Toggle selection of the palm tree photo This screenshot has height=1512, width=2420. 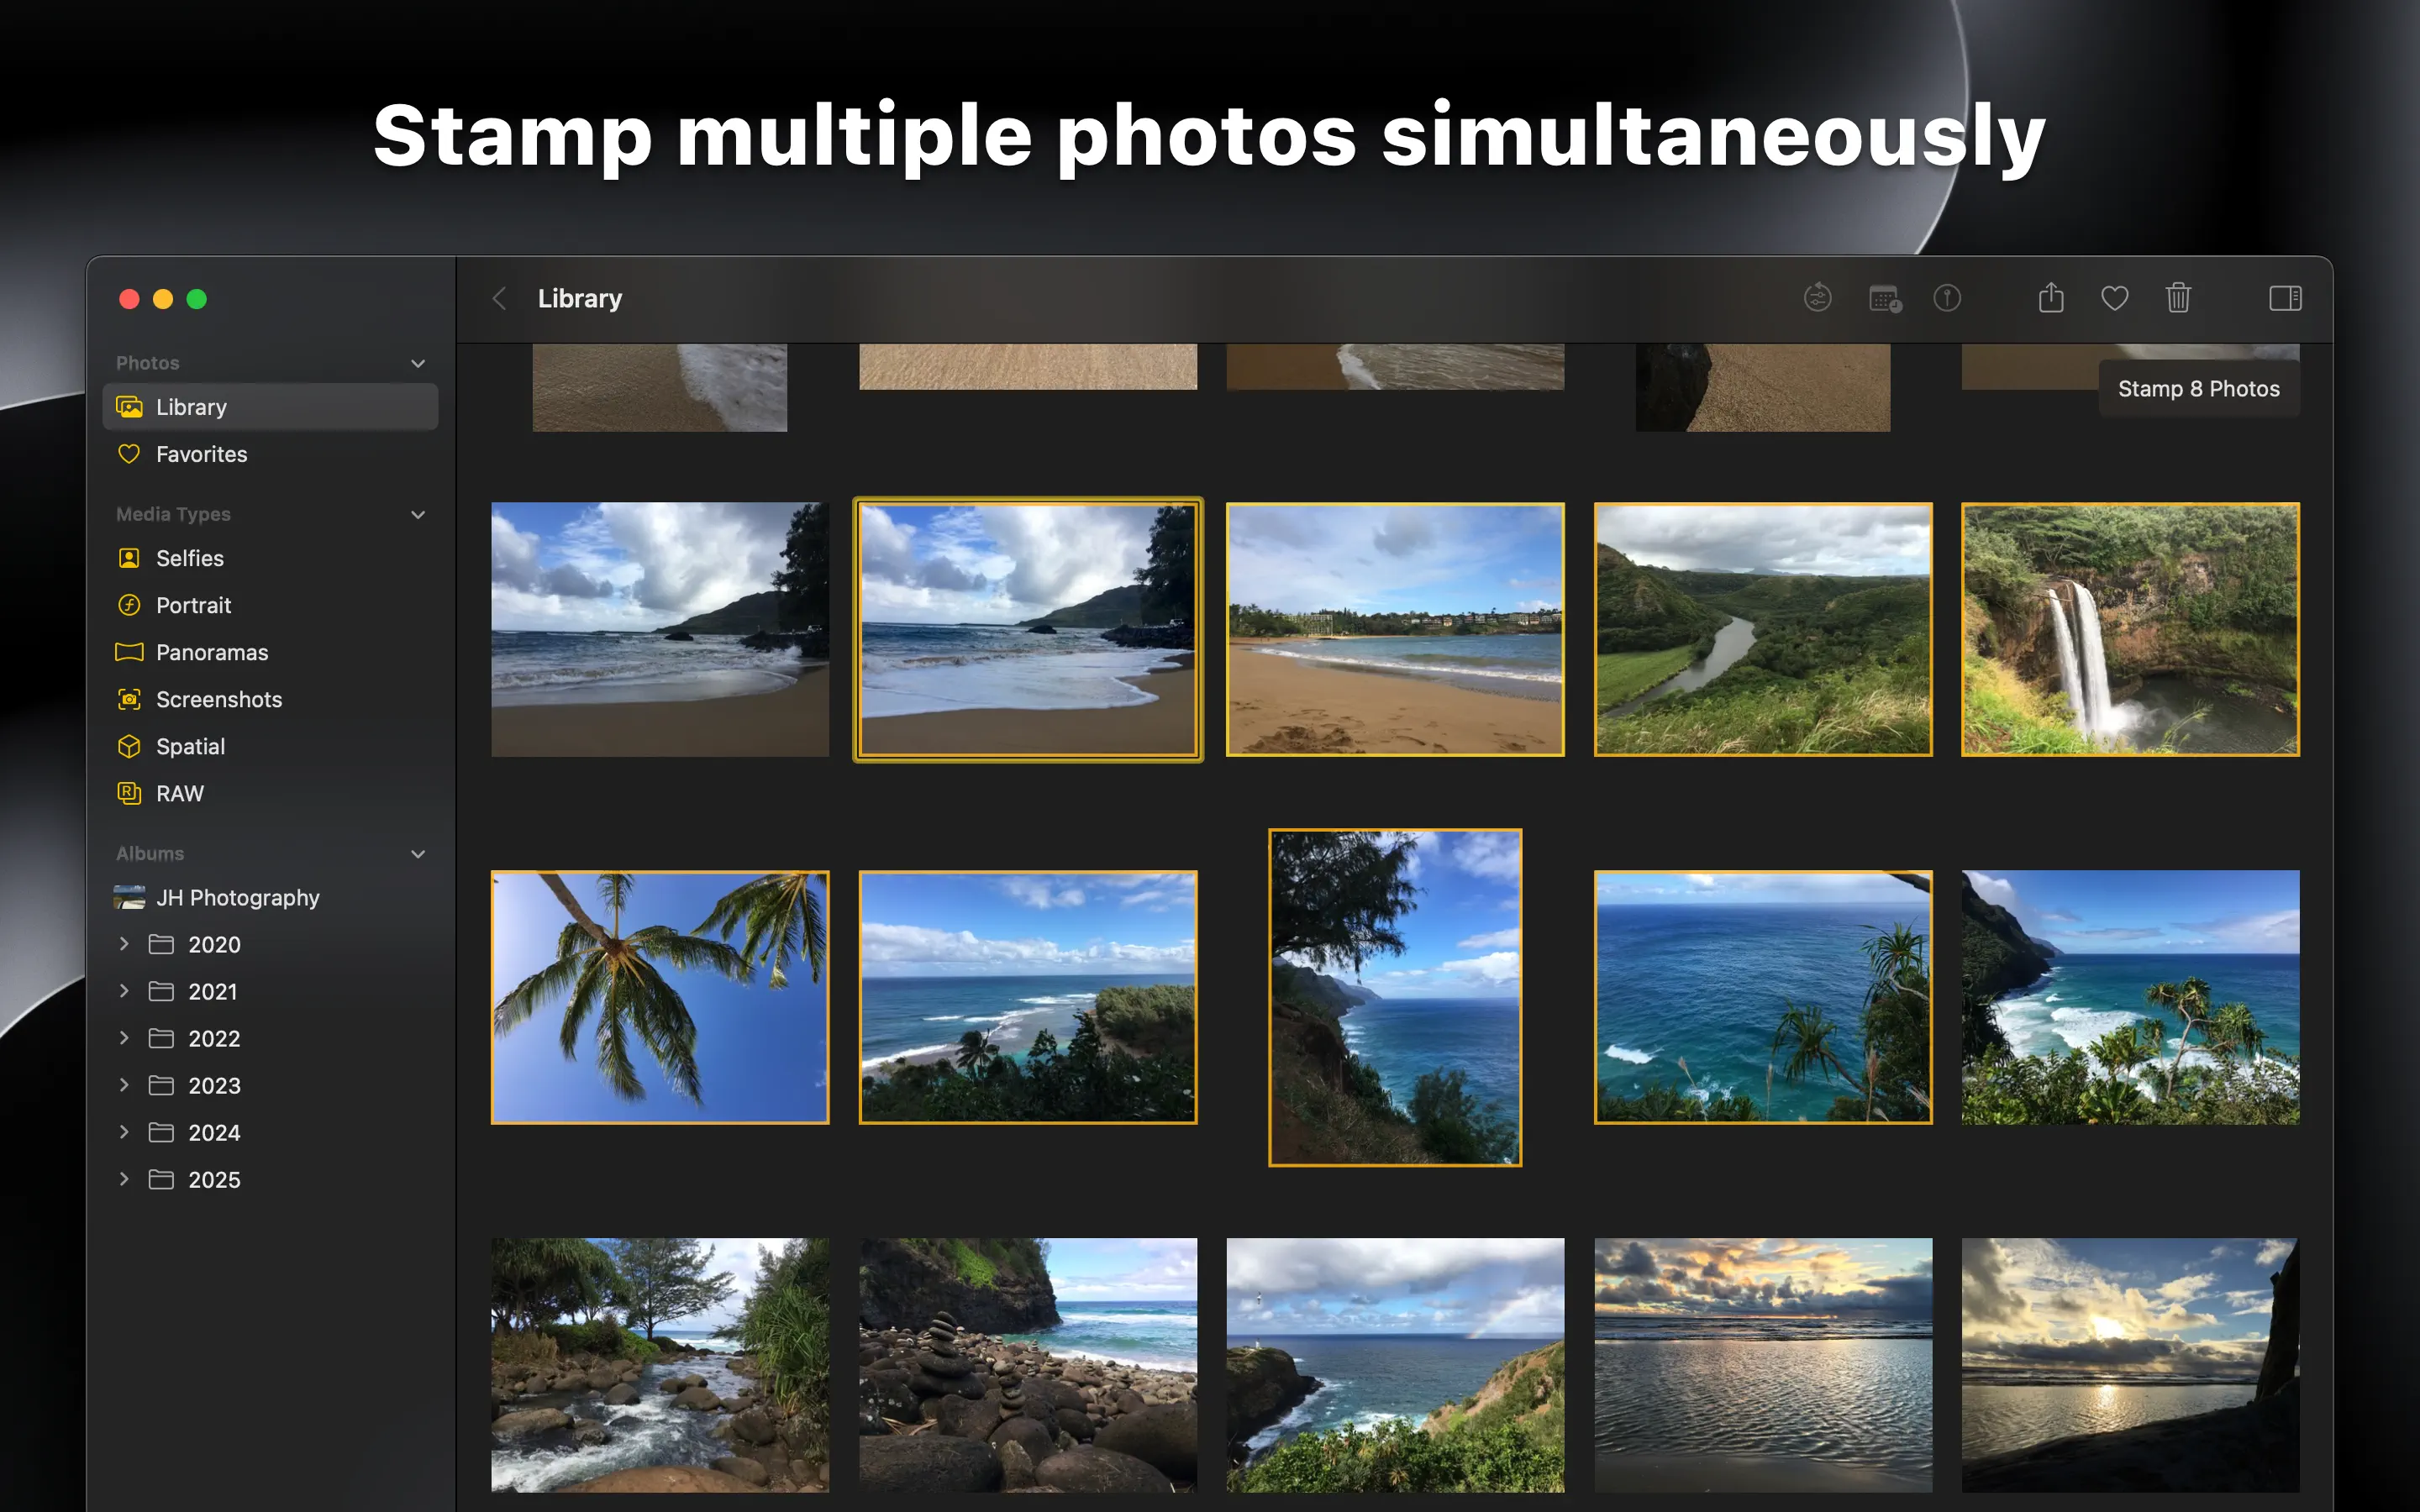(x=660, y=997)
